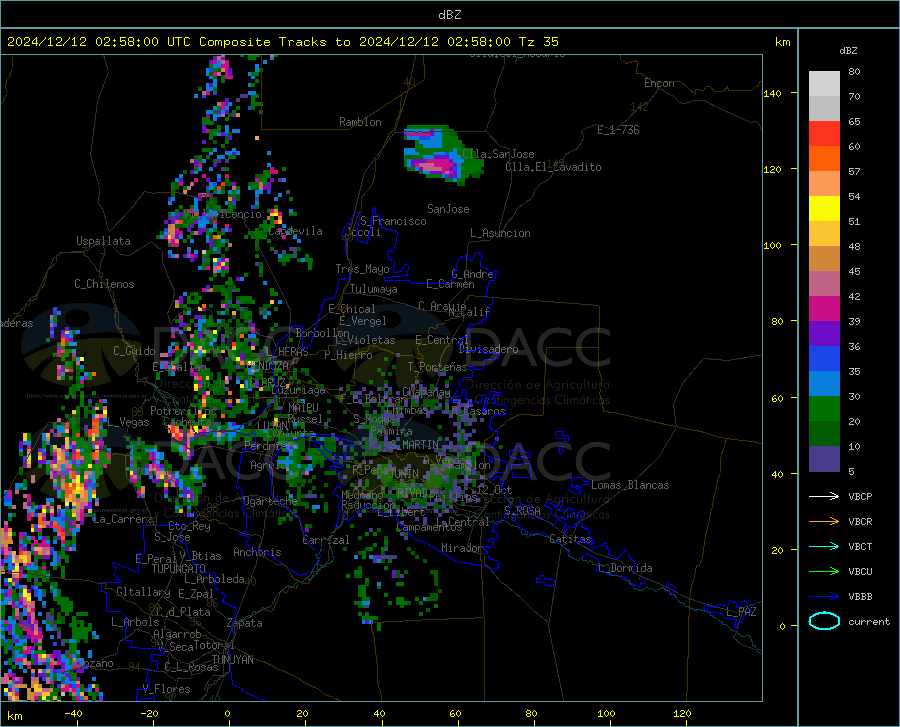This screenshot has width=900, height=727.
Task: Click the 'SanJose' map label
Action: 448,209
